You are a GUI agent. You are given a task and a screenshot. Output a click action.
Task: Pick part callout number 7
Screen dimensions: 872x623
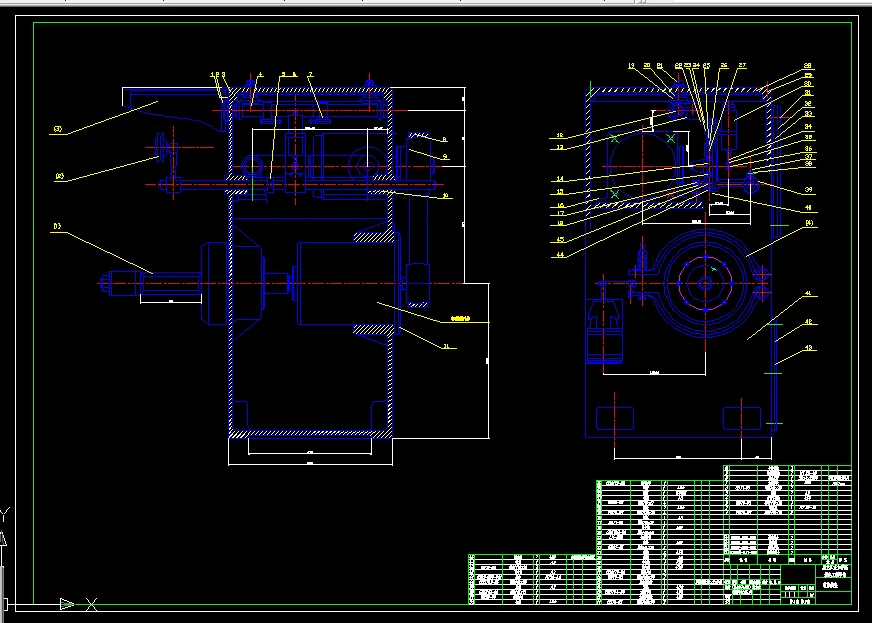tap(310, 75)
